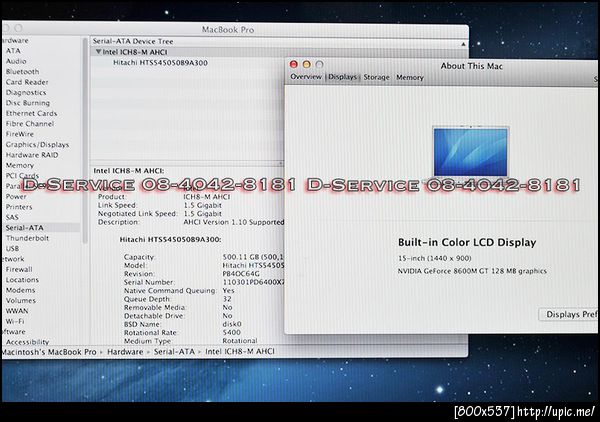Click the 15-inch (1440 x 900) text

tap(435, 258)
